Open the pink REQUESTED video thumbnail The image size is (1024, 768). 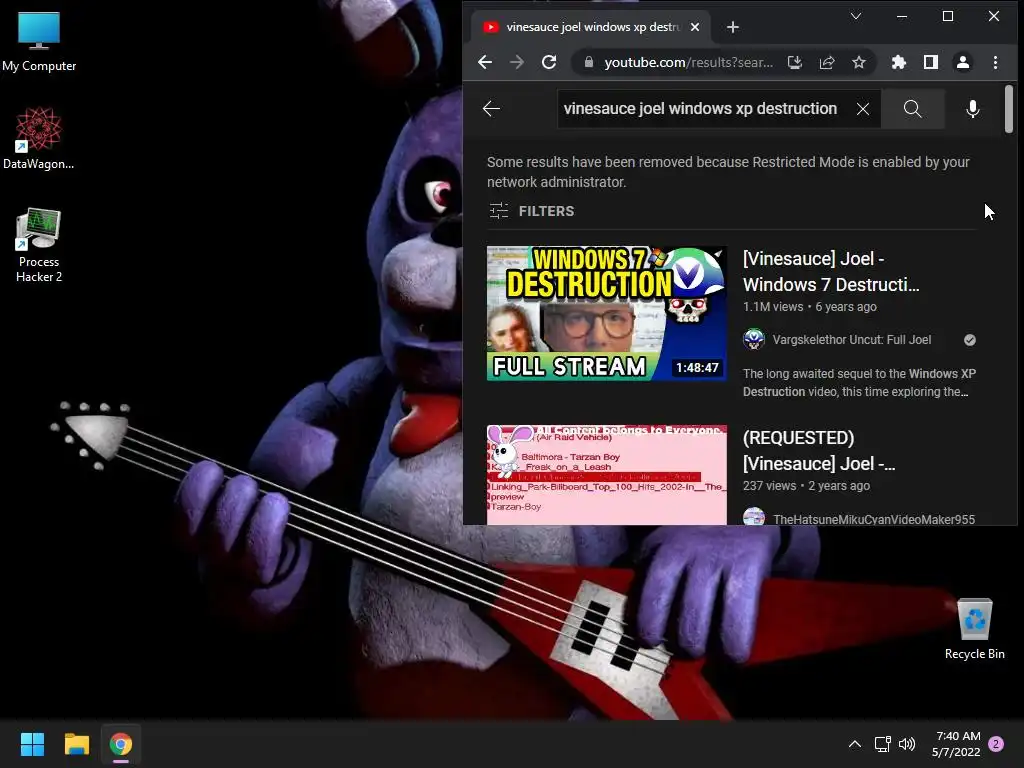(x=607, y=475)
